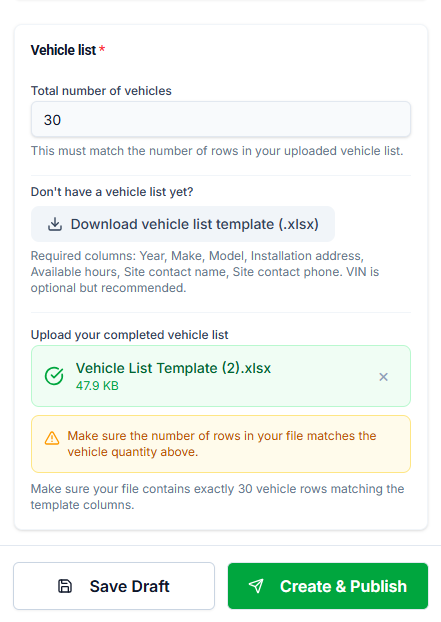Viewport: 441px width, 622px height.
Task: Click the paper plane icon in Create & Publish
Action: tap(256, 586)
